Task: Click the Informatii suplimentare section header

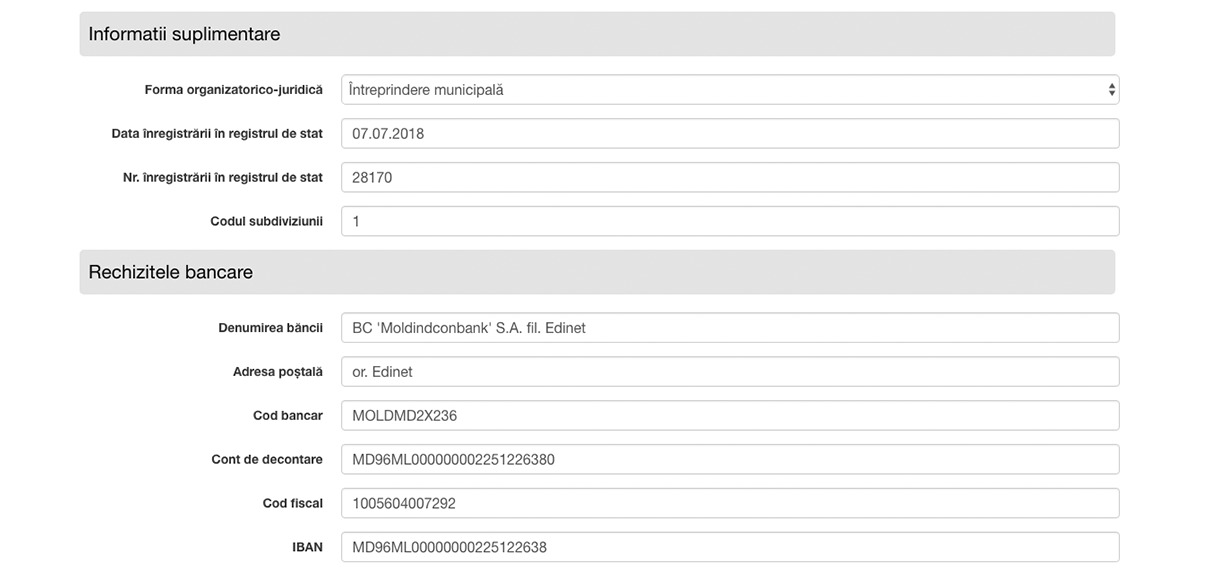Action: [x=597, y=34]
